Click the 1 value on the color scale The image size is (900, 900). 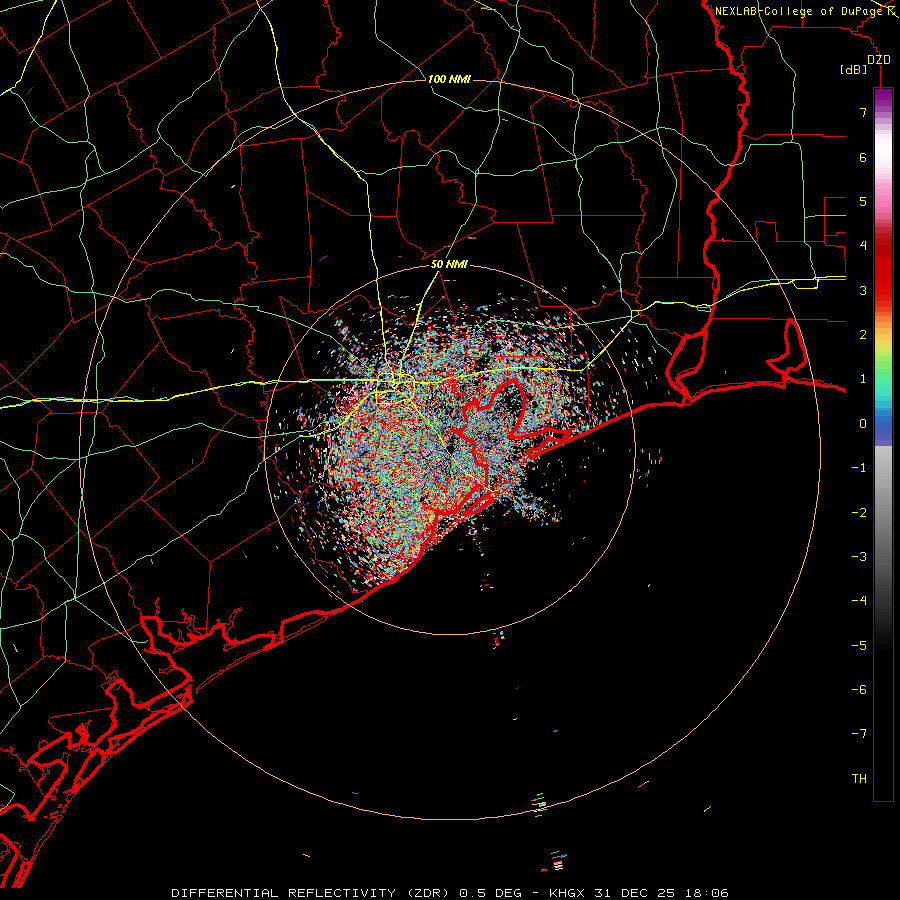coord(863,379)
